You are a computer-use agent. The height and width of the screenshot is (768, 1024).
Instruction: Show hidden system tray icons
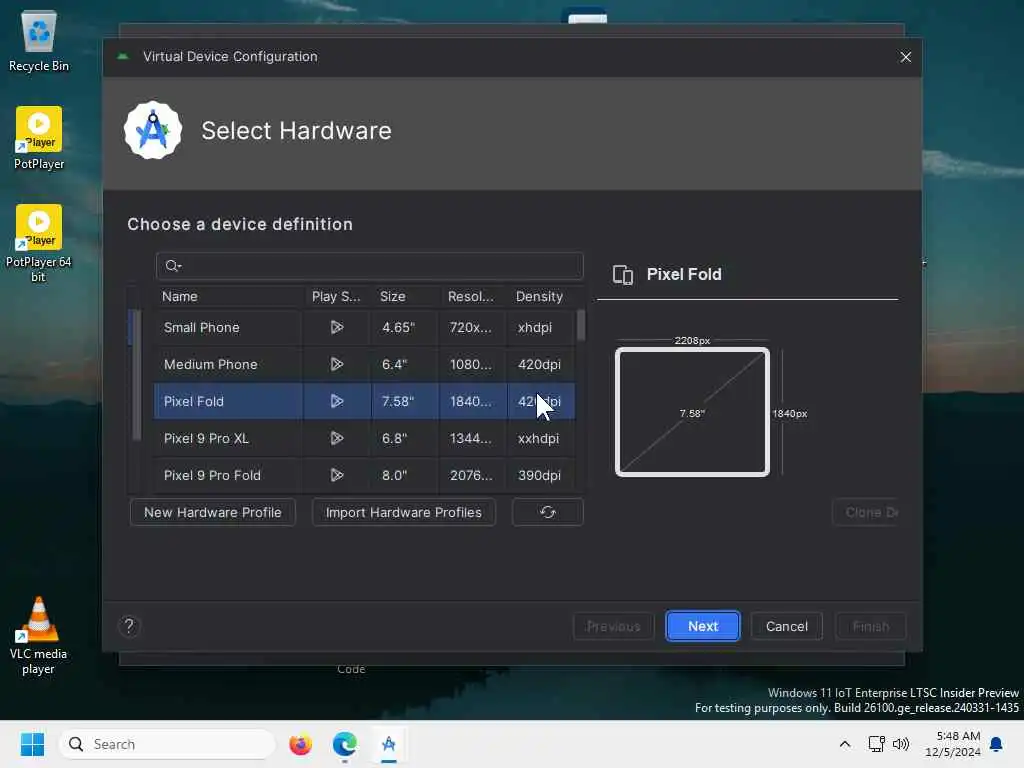[844, 744]
